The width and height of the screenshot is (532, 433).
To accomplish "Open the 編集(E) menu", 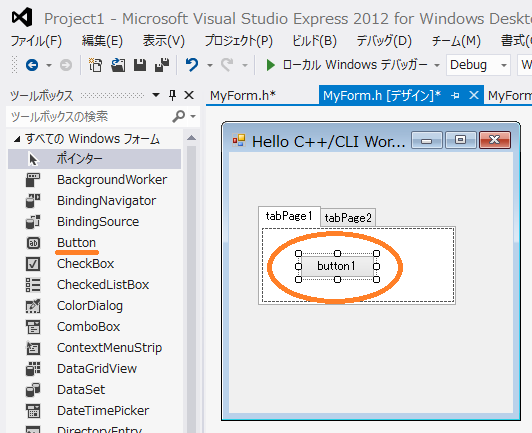I will tap(102, 41).
